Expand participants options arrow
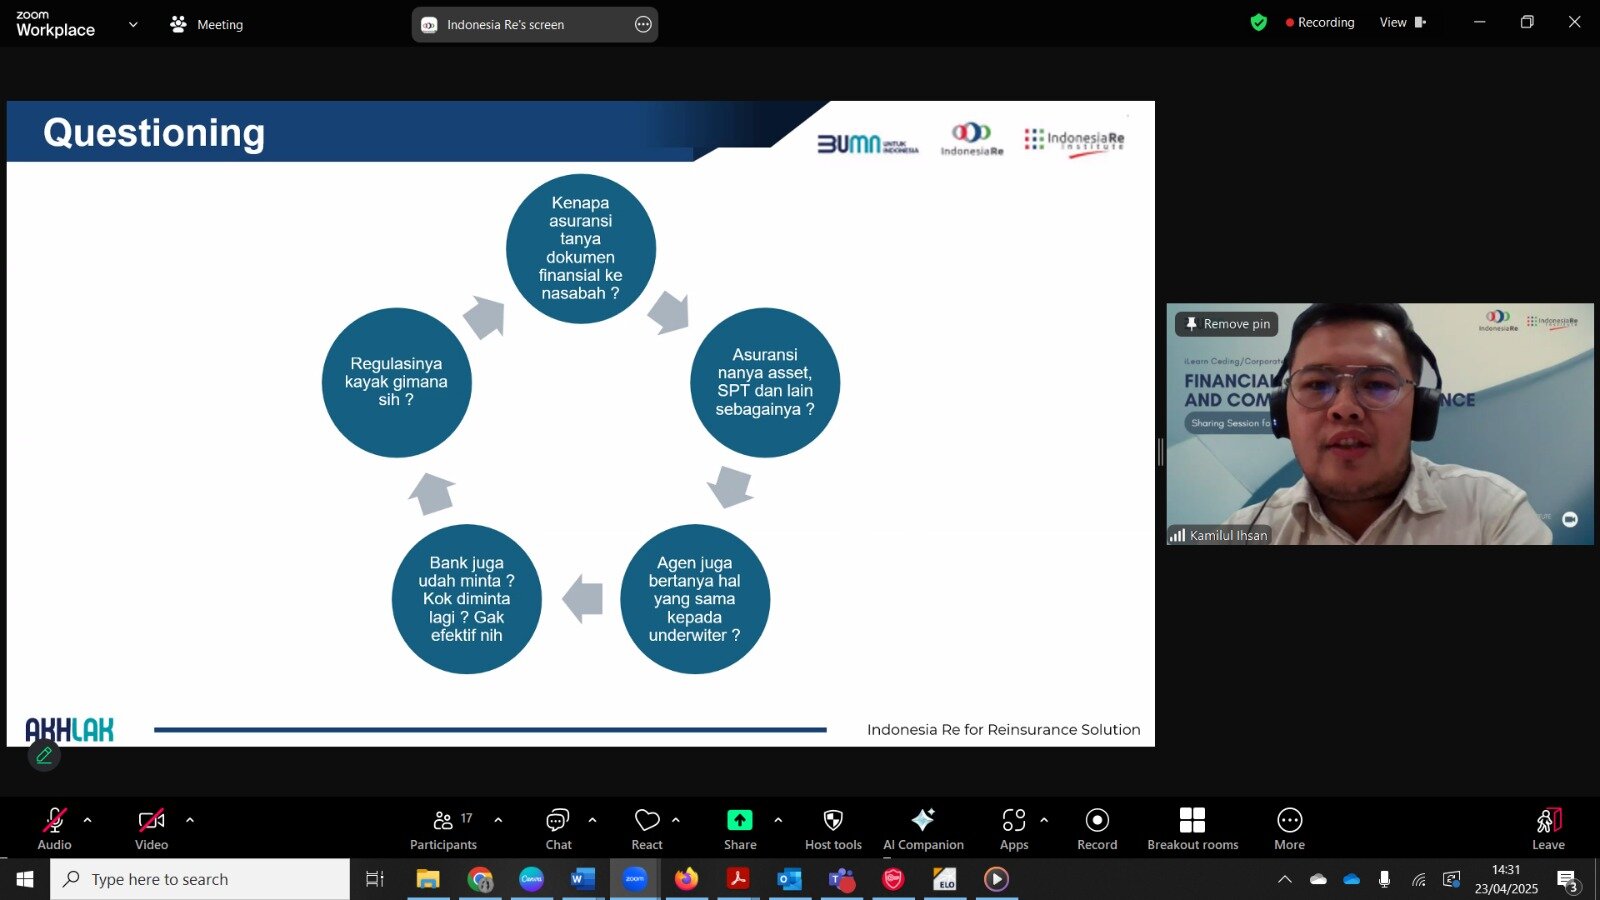This screenshot has height=900, width=1600. click(498, 820)
